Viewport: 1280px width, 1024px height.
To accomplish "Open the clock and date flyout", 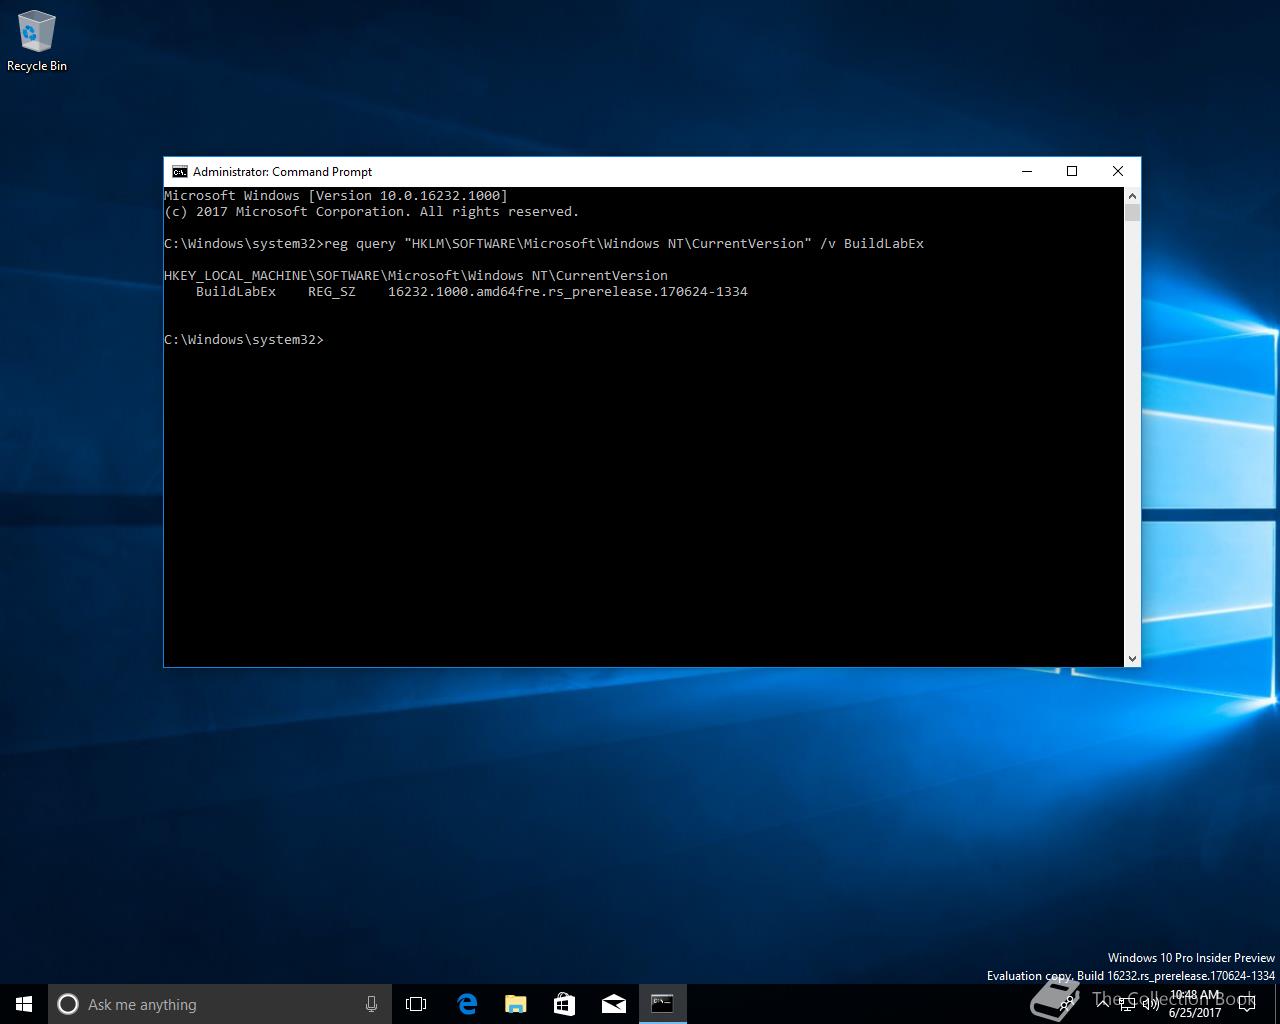I will (1195, 1004).
